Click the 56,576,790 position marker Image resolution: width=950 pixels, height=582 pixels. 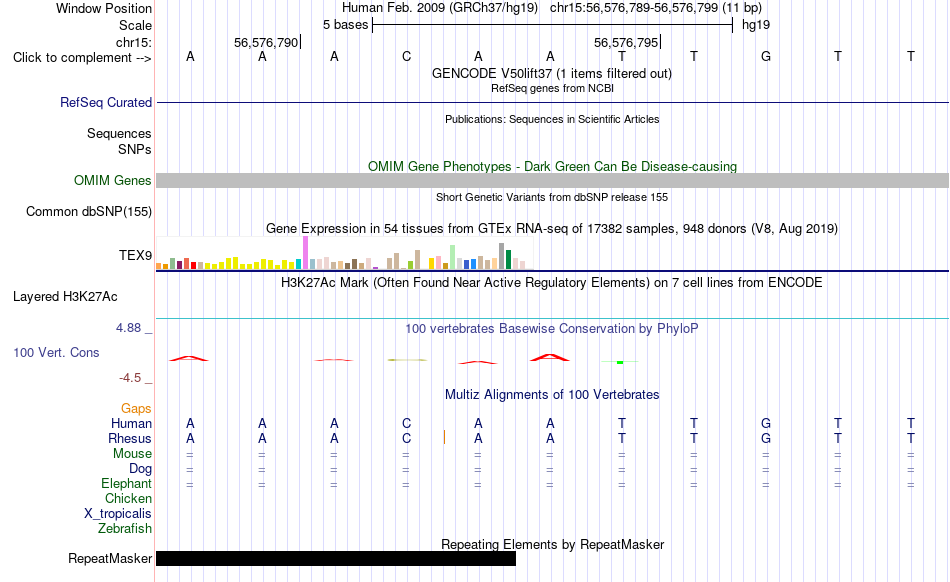pyautogui.click(x=266, y=42)
